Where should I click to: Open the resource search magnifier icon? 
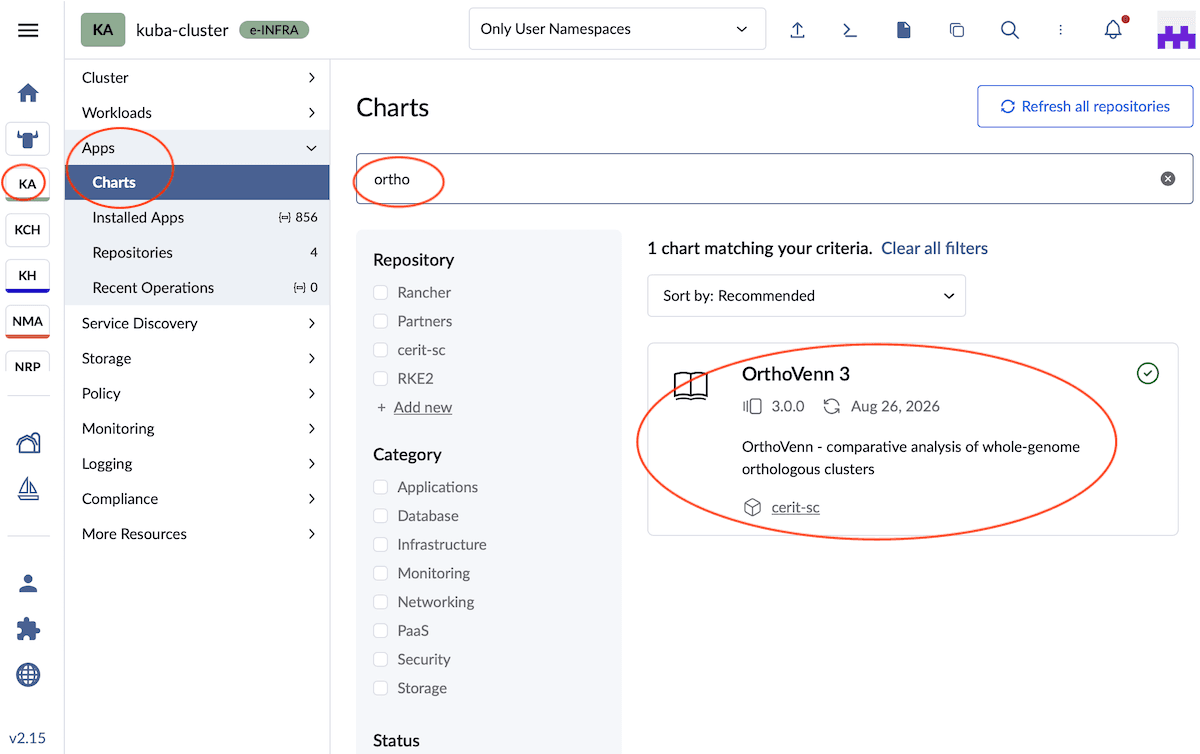1010,30
